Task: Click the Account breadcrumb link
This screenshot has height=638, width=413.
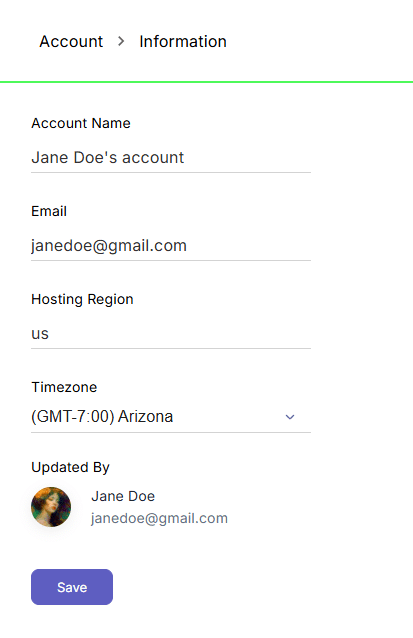Action: [x=71, y=42]
